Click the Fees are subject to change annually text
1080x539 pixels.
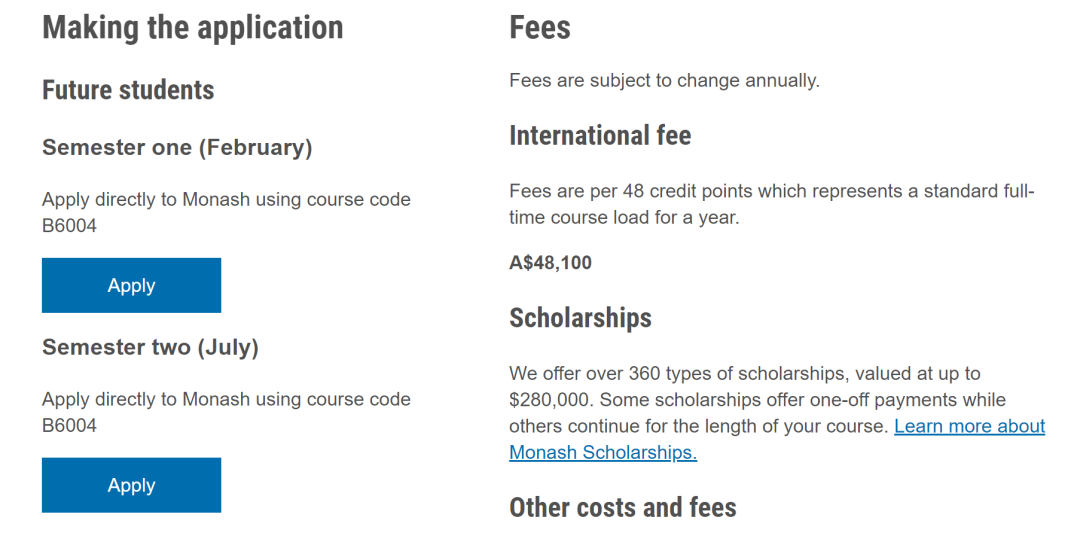tap(665, 81)
